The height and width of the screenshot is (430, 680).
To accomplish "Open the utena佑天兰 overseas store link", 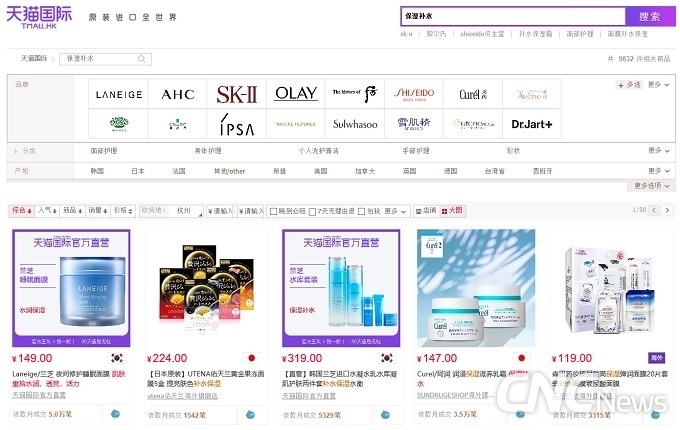I will (182, 396).
